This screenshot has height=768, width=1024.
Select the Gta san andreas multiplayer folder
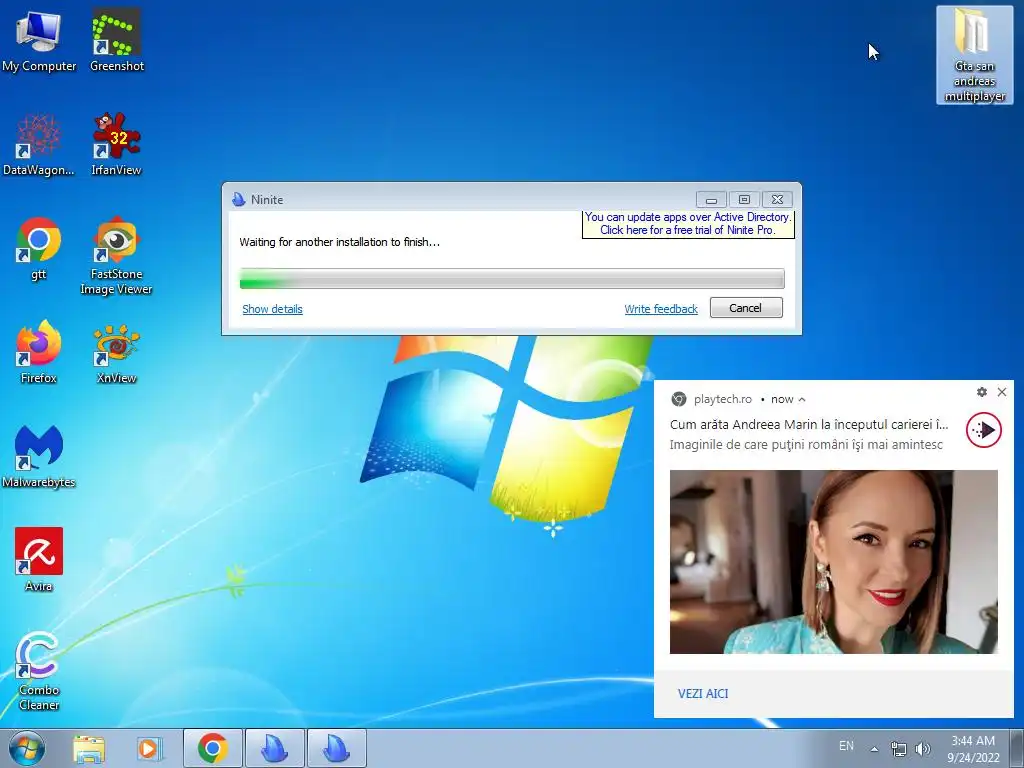pyautogui.click(x=974, y=56)
